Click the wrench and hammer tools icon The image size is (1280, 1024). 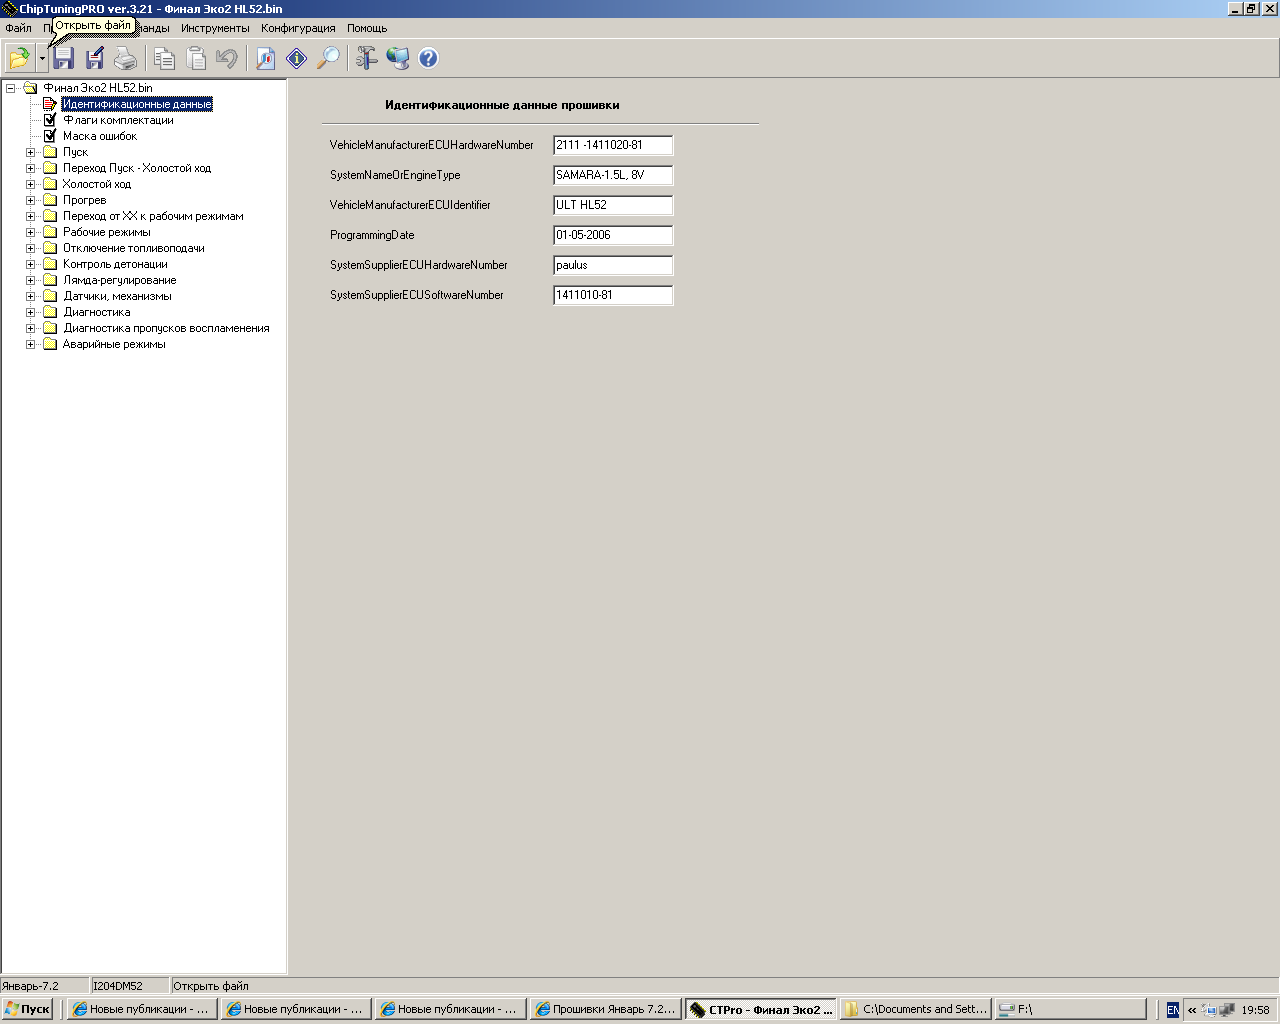(x=367, y=58)
